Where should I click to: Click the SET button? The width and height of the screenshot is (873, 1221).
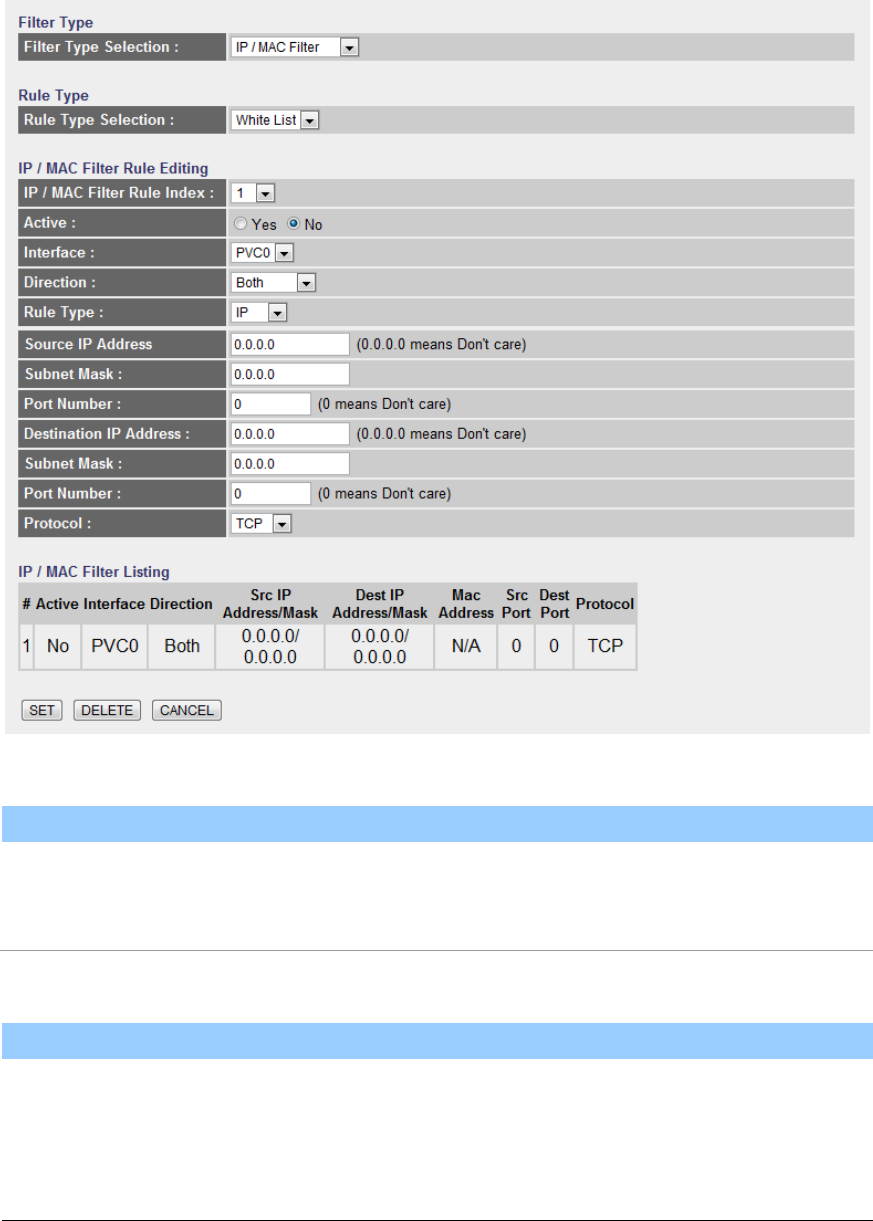point(42,710)
